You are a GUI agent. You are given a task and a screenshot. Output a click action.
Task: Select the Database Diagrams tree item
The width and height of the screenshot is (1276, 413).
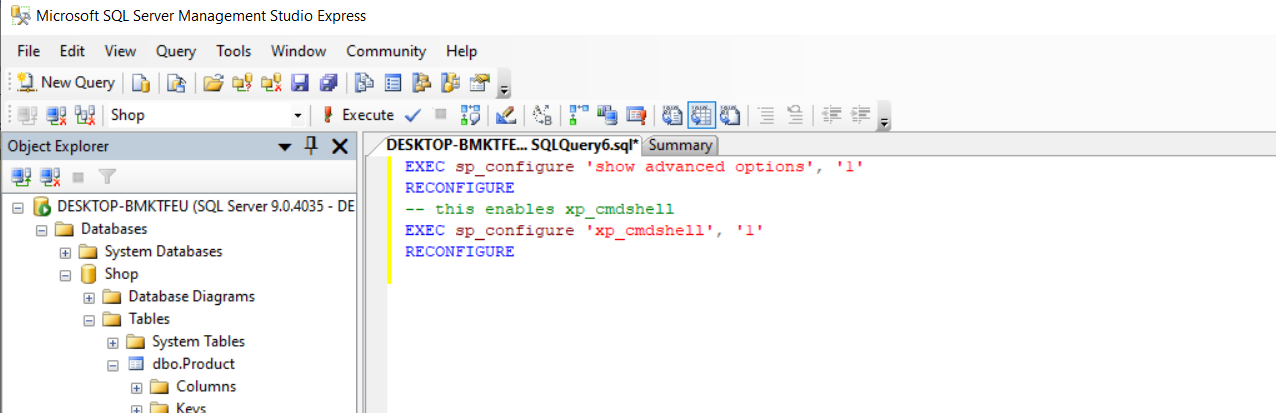pos(191,296)
